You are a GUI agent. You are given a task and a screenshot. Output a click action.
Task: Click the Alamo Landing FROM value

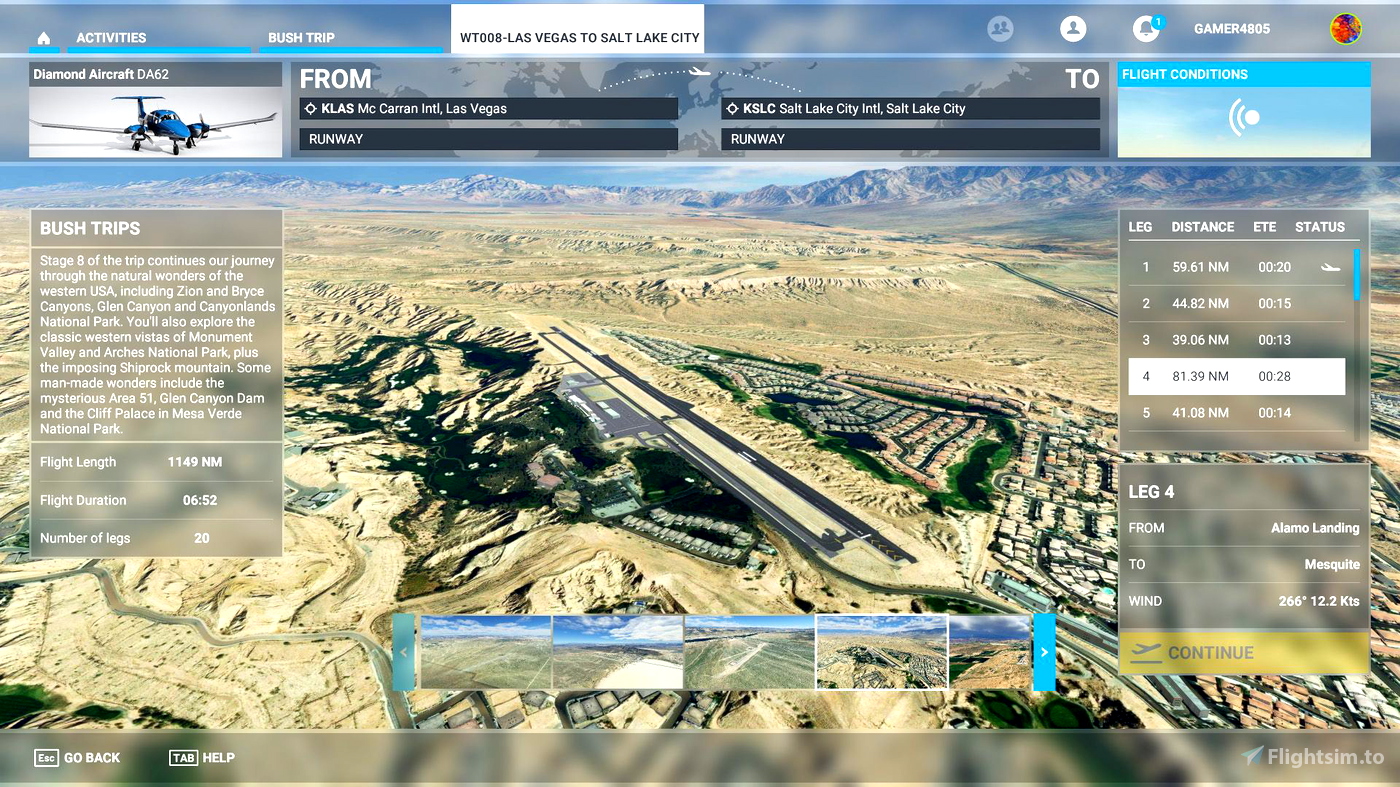point(1315,528)
